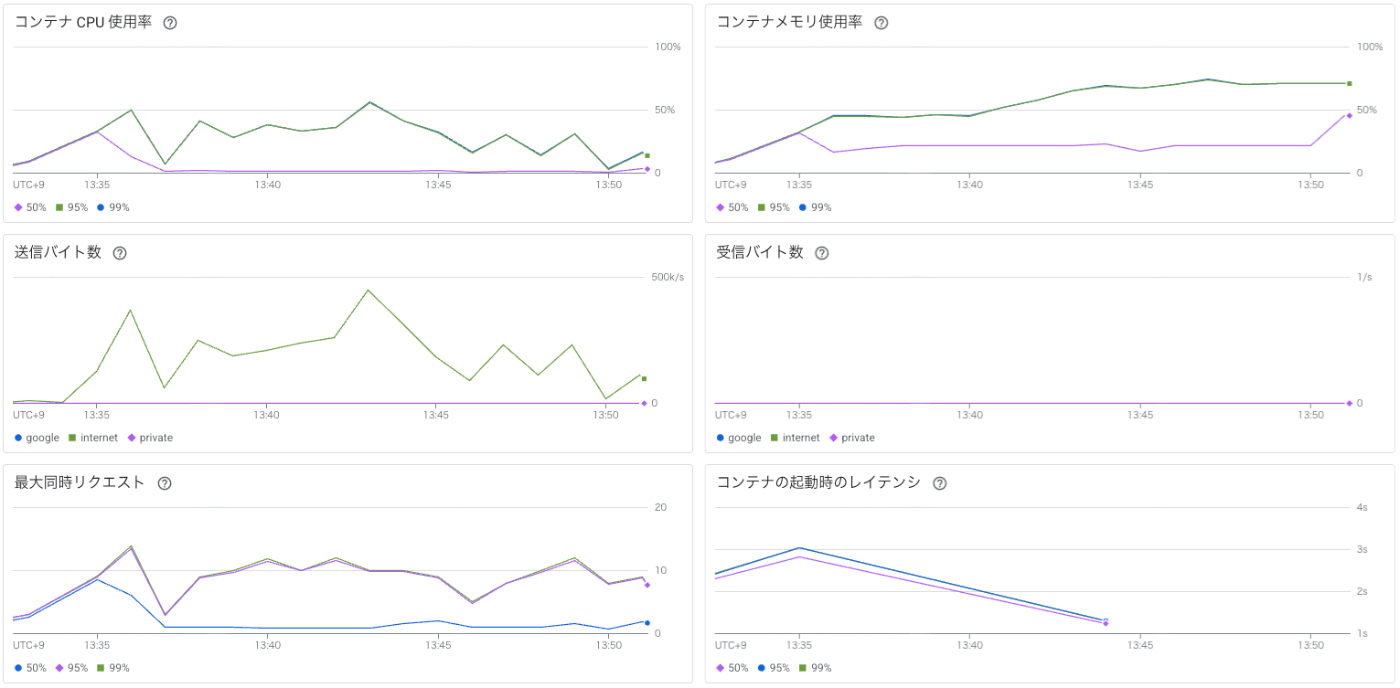
Task: Click help icon beside コンテナの起動時のレイテンシ
Action: (940, 483)
